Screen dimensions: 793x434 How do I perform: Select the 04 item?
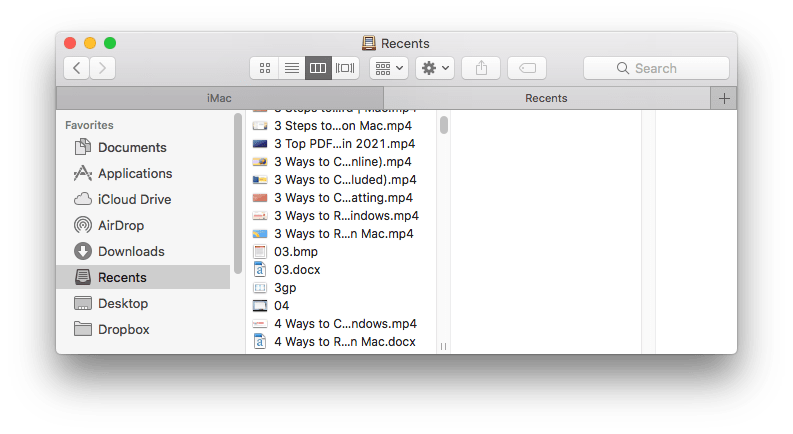point(340,306)
